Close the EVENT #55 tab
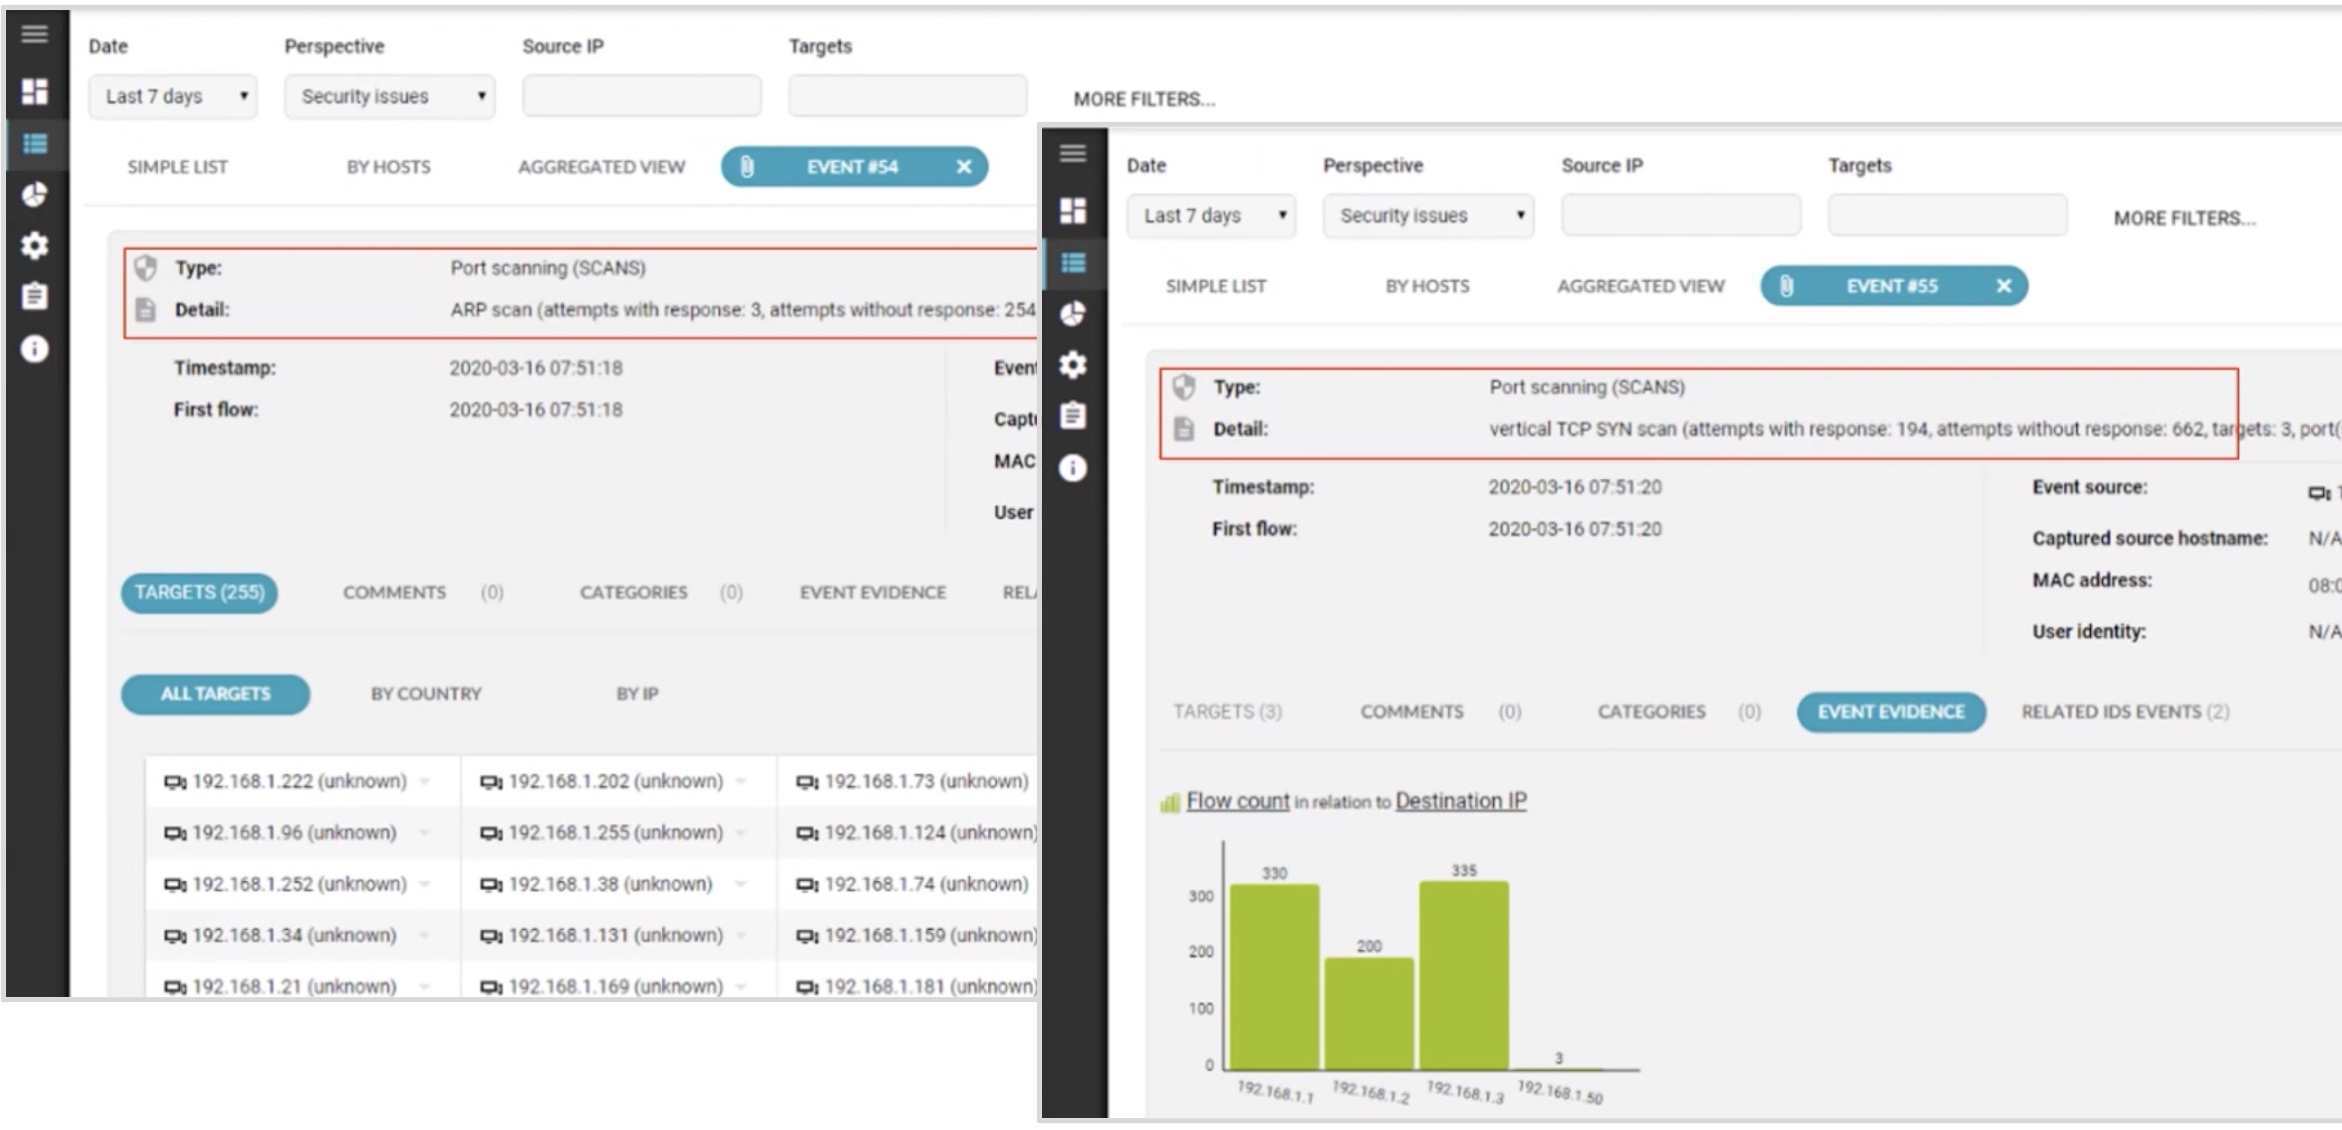The width and height of the screenshot is (2342, 1130). (2003, 286)
